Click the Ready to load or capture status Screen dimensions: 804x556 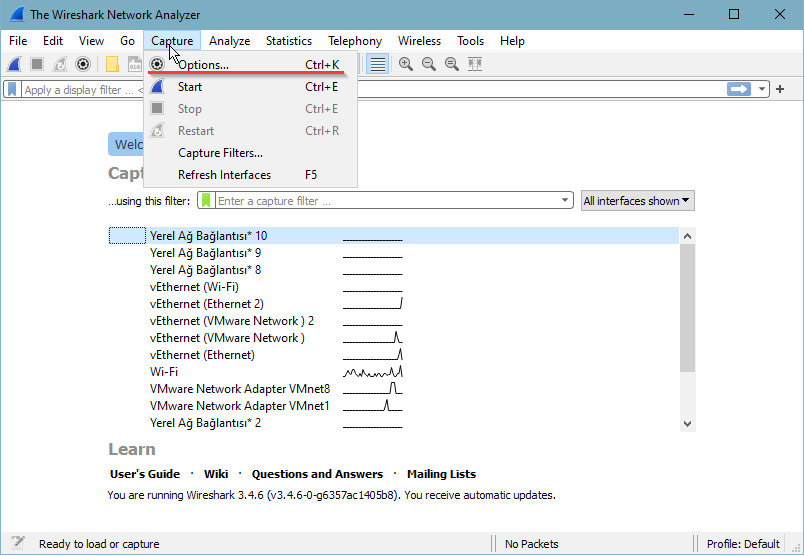tap(99, 544)
